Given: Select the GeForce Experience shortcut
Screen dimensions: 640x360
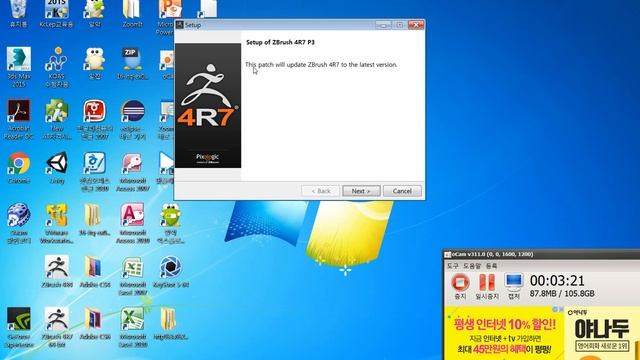Looking at the screenshot, I should pyautogui.click(x=19, y=327).
